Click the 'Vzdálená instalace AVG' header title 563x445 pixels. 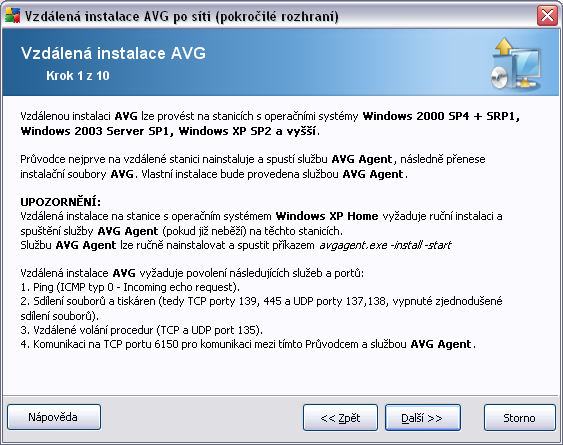113,53
